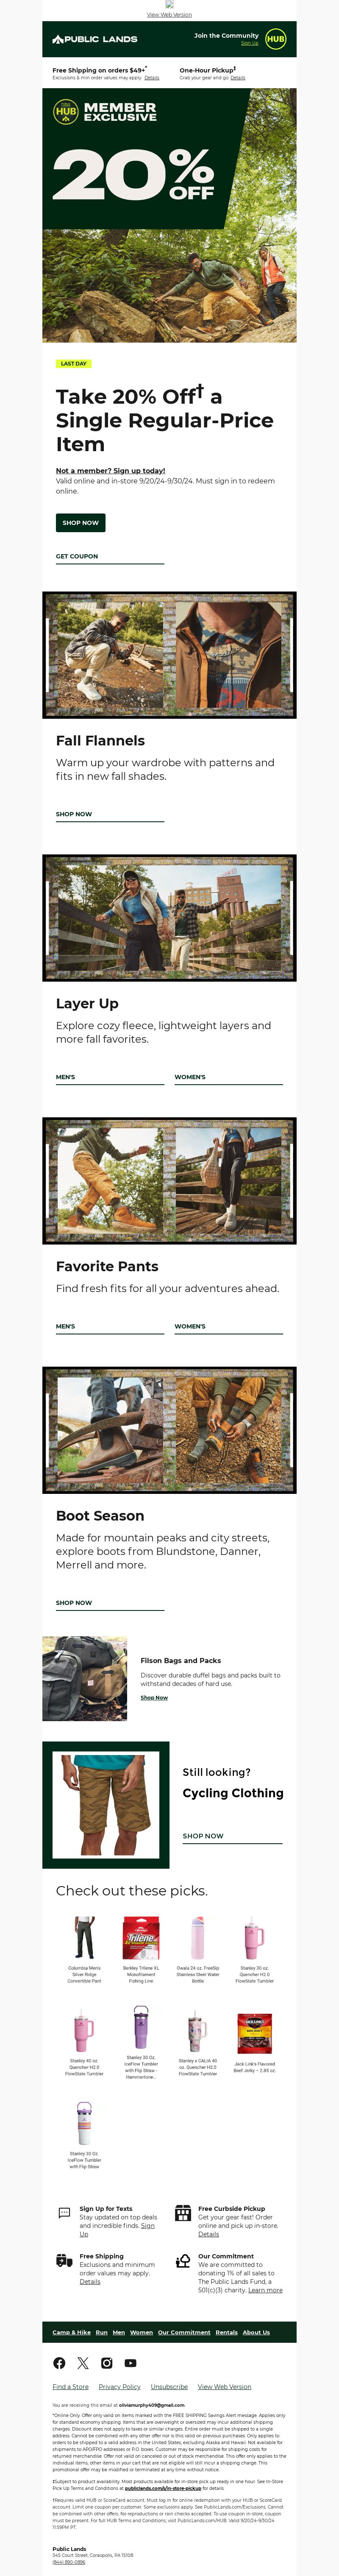Image resolution: width=339 pixels, height=2576 pixels.
Task: Open the Camp & Hike menu item
Action: [x=72, y=2332]
